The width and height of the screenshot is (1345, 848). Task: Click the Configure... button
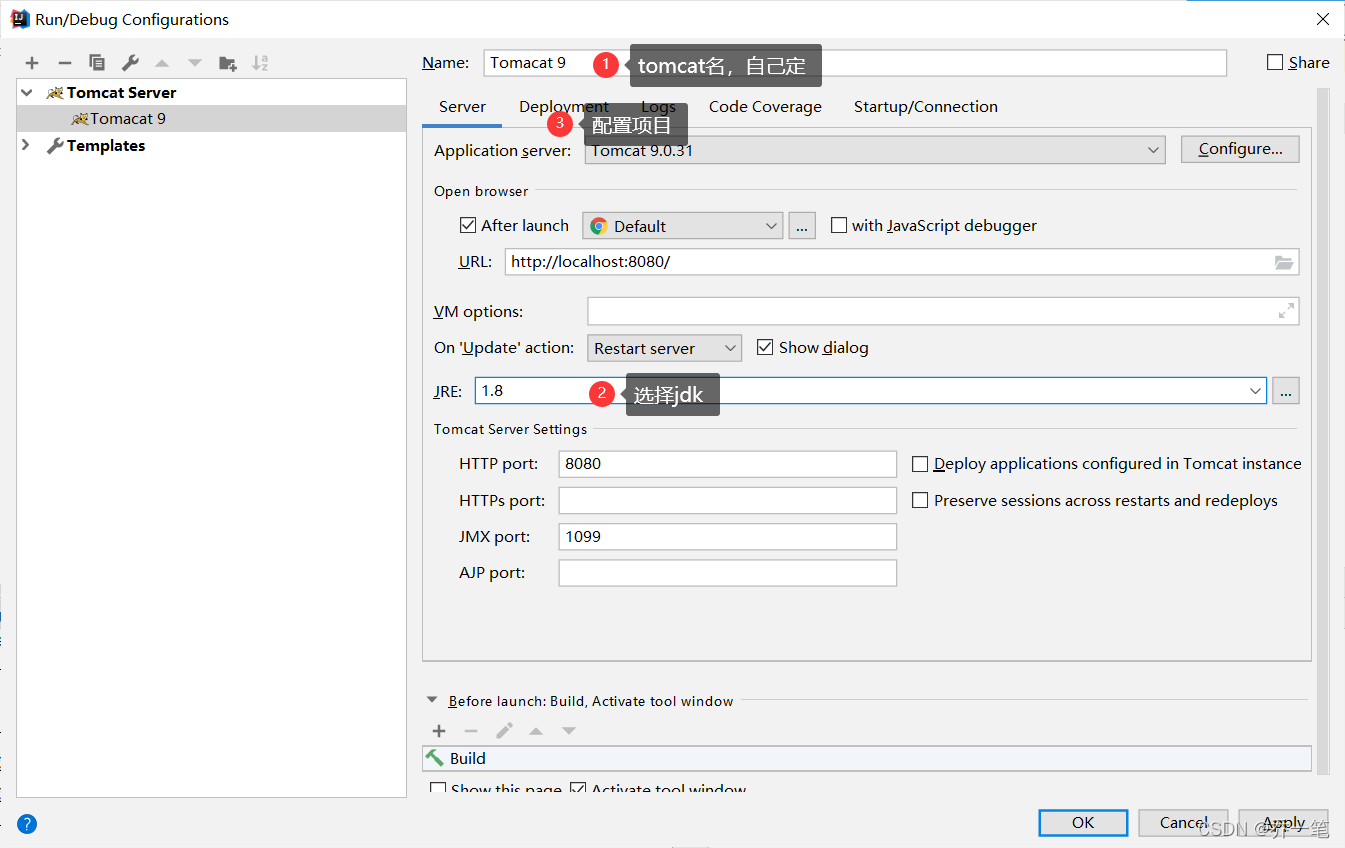[1240, 149]
